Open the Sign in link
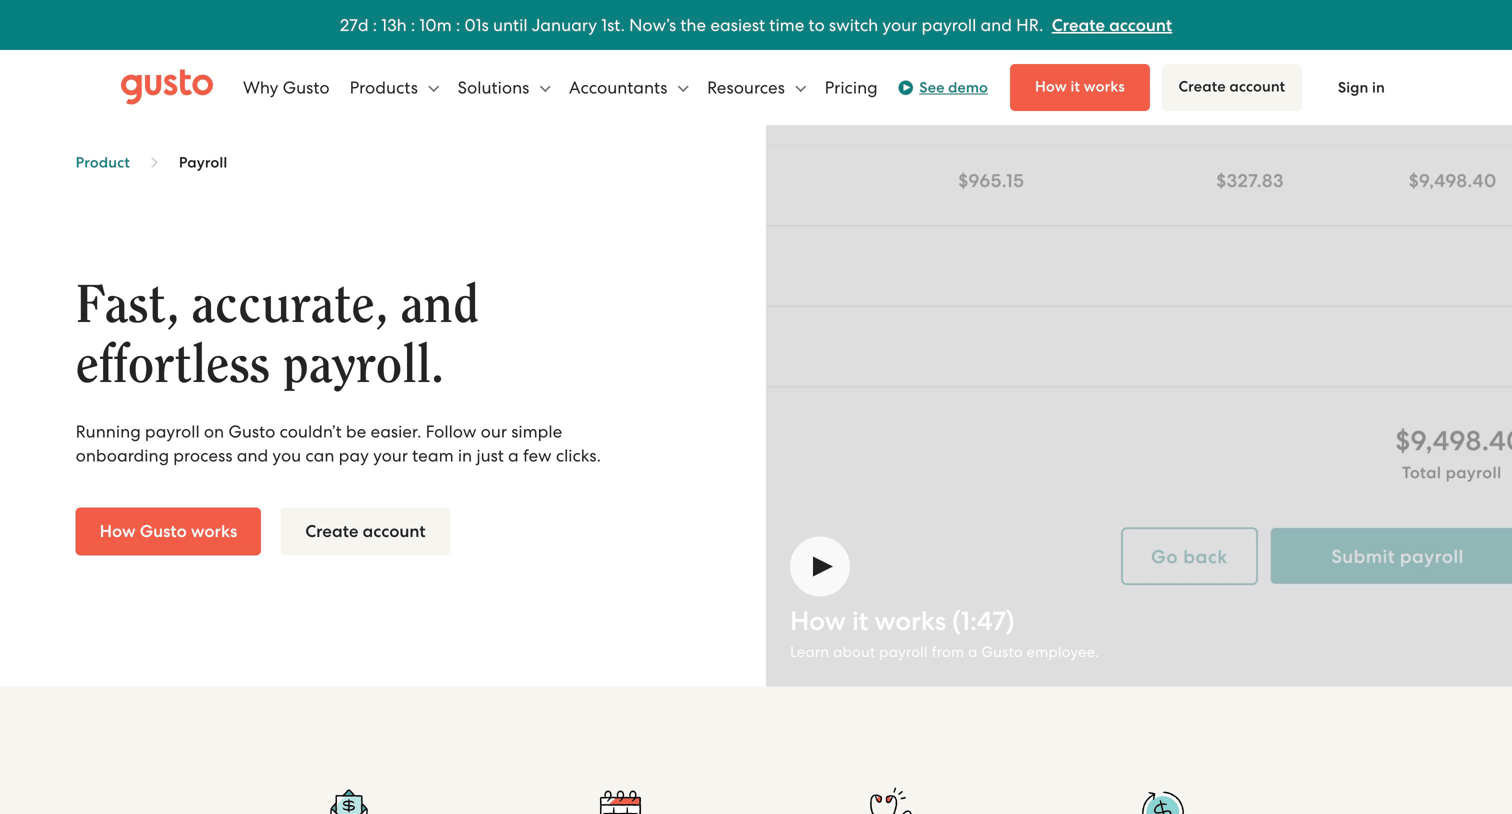The height and width of the screenshot is (814, 1512). pyautogui.click(x=1361, y=88)
